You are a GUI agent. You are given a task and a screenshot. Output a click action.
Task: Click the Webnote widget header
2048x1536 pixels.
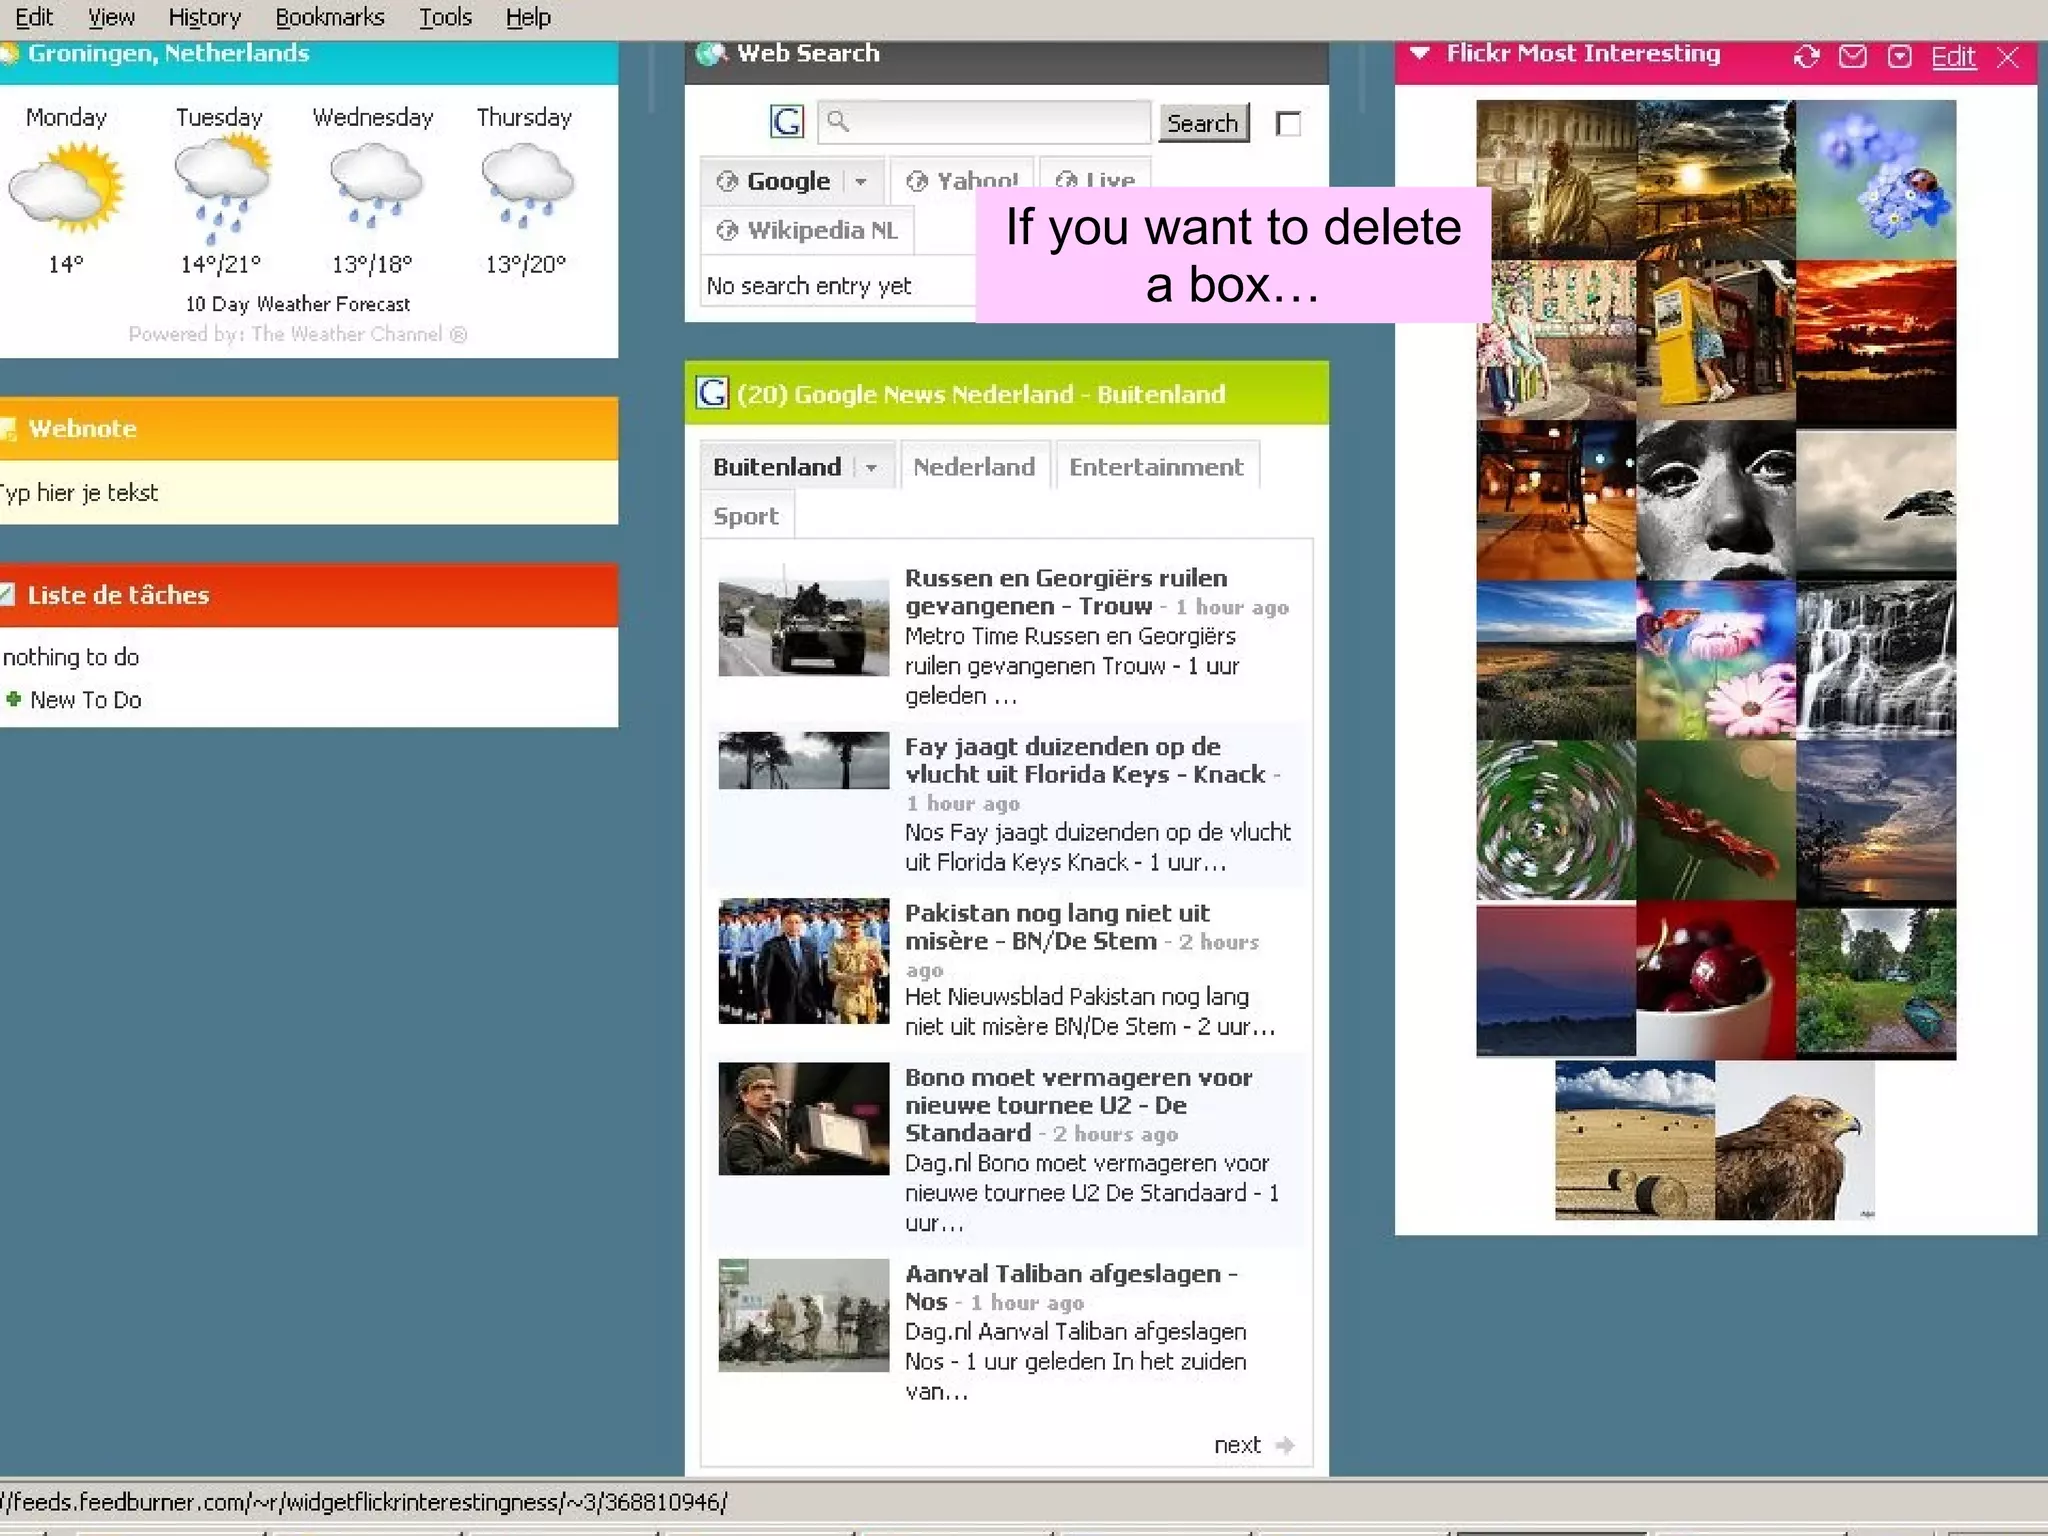point(308,429)
